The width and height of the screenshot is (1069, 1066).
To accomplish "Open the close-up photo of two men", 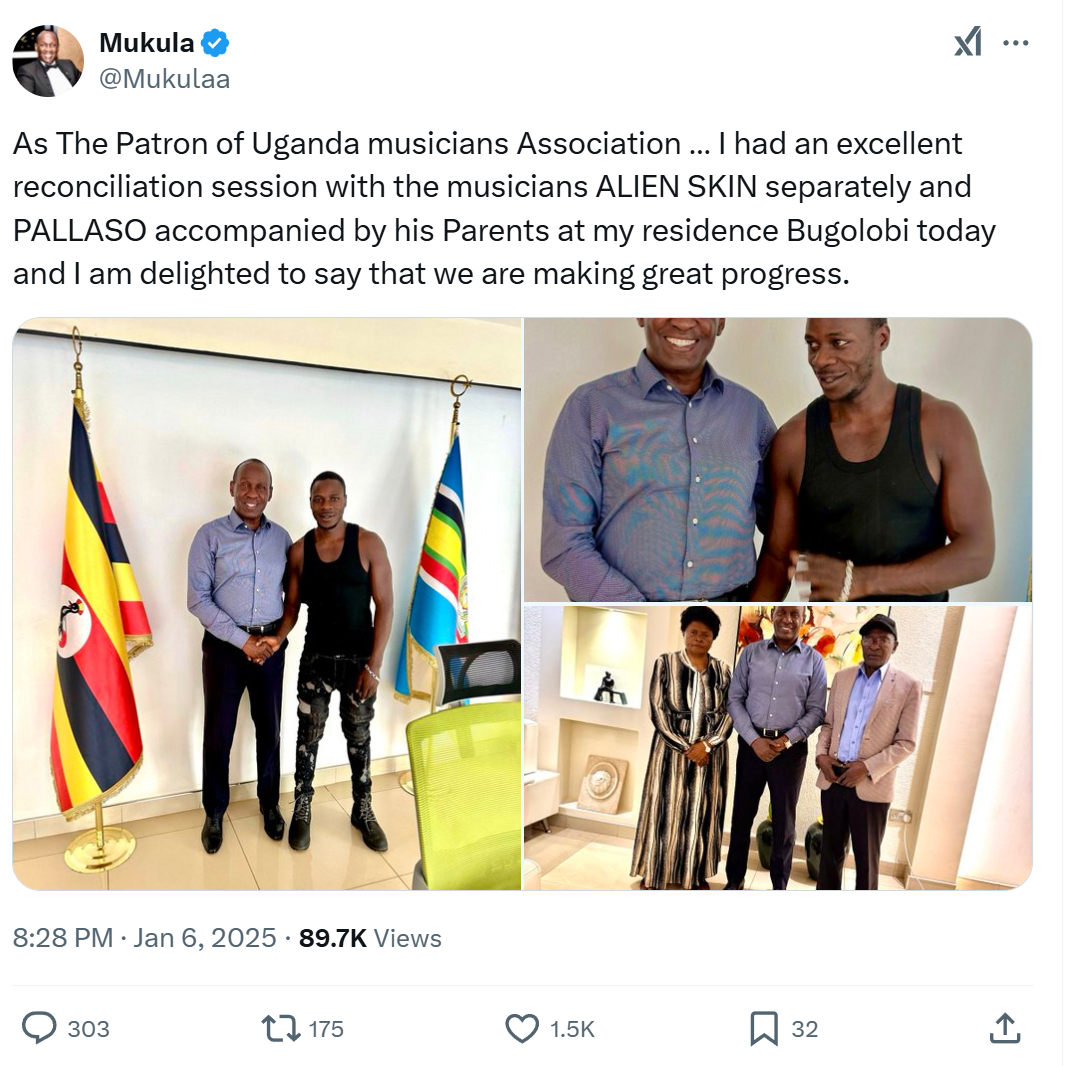I will 778,460.
